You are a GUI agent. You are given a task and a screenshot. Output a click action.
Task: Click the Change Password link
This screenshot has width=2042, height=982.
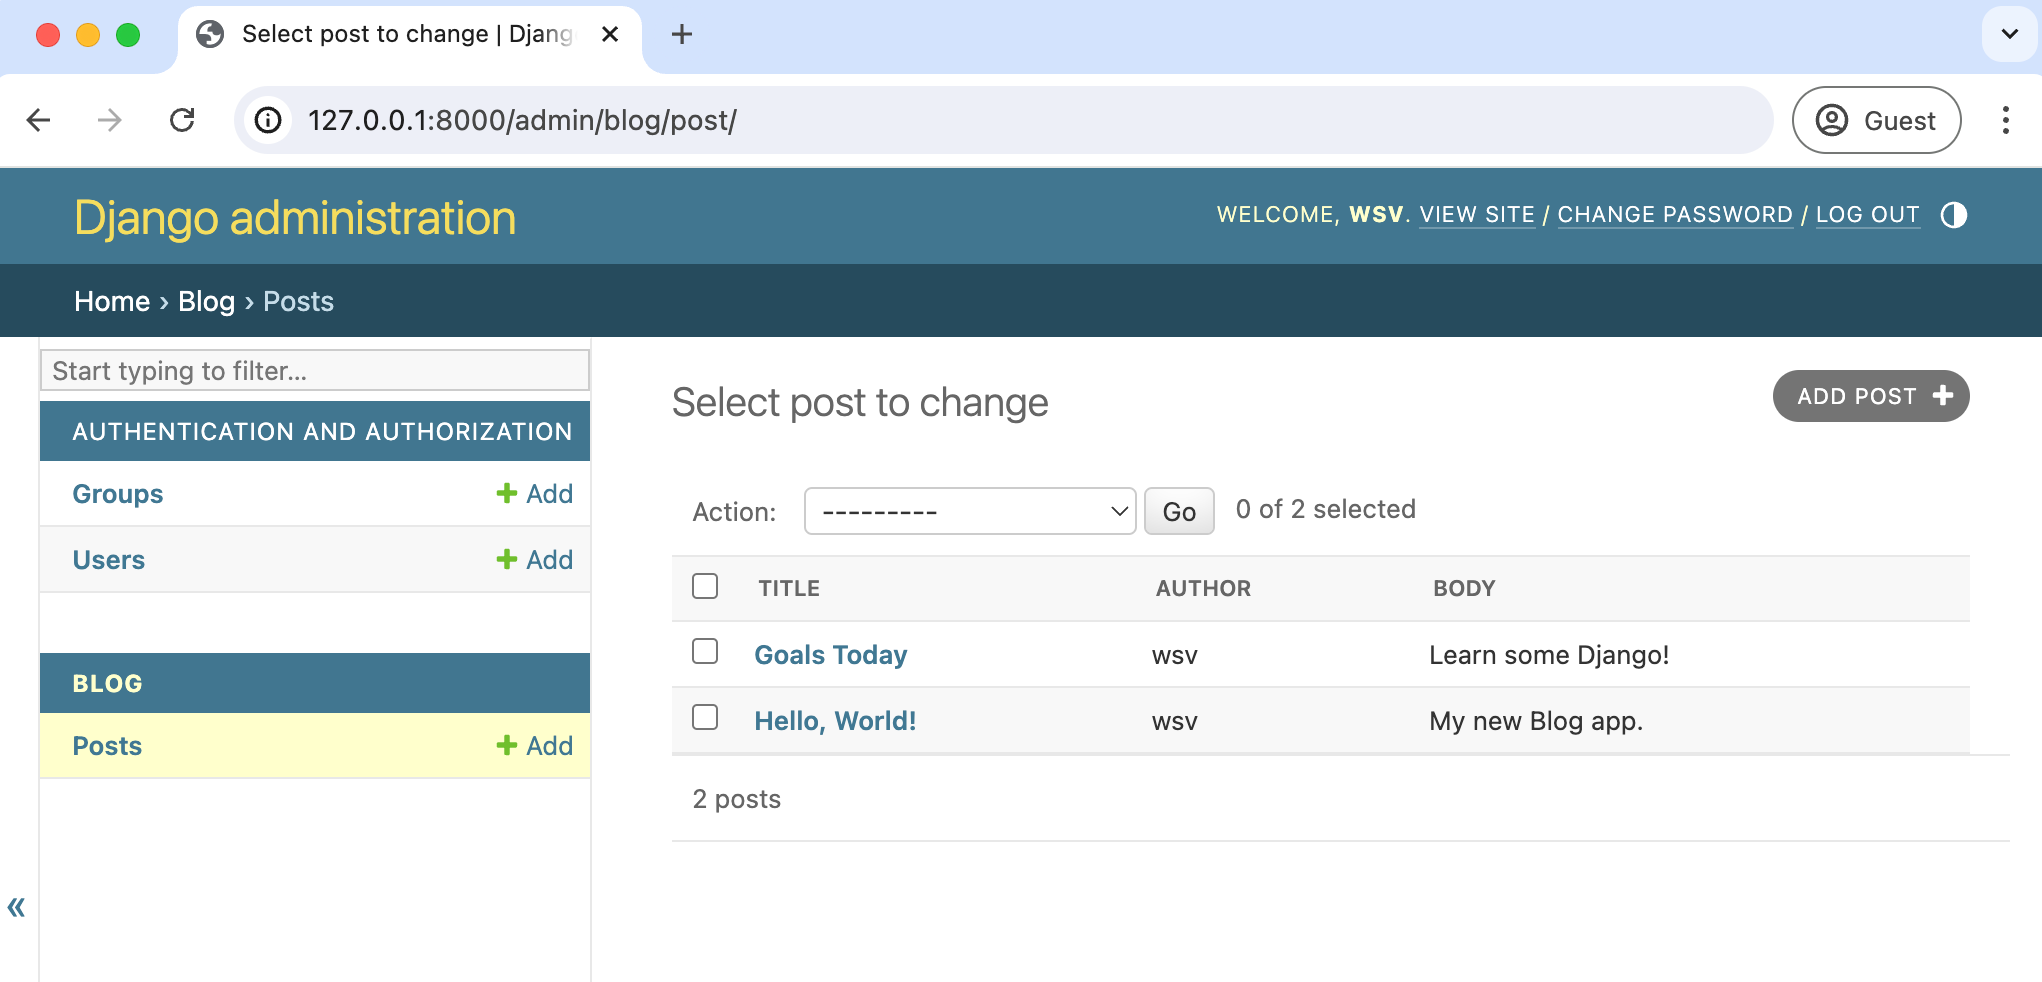tap(1675, 215)
